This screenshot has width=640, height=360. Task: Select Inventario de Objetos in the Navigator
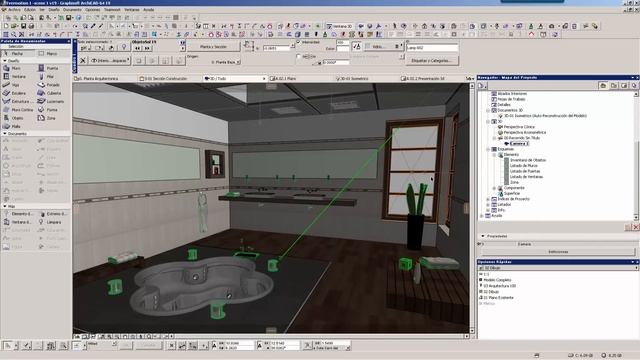coord(528,160)
